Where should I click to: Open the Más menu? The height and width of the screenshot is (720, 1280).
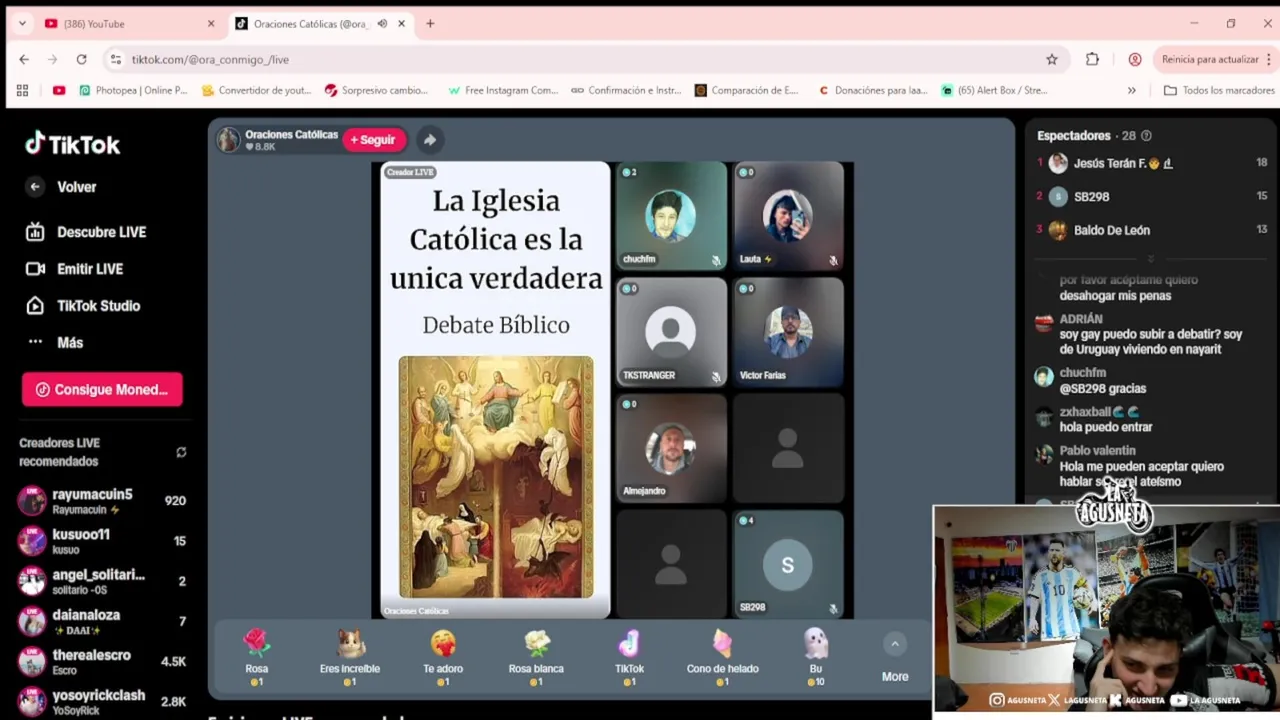click(56, 342)
